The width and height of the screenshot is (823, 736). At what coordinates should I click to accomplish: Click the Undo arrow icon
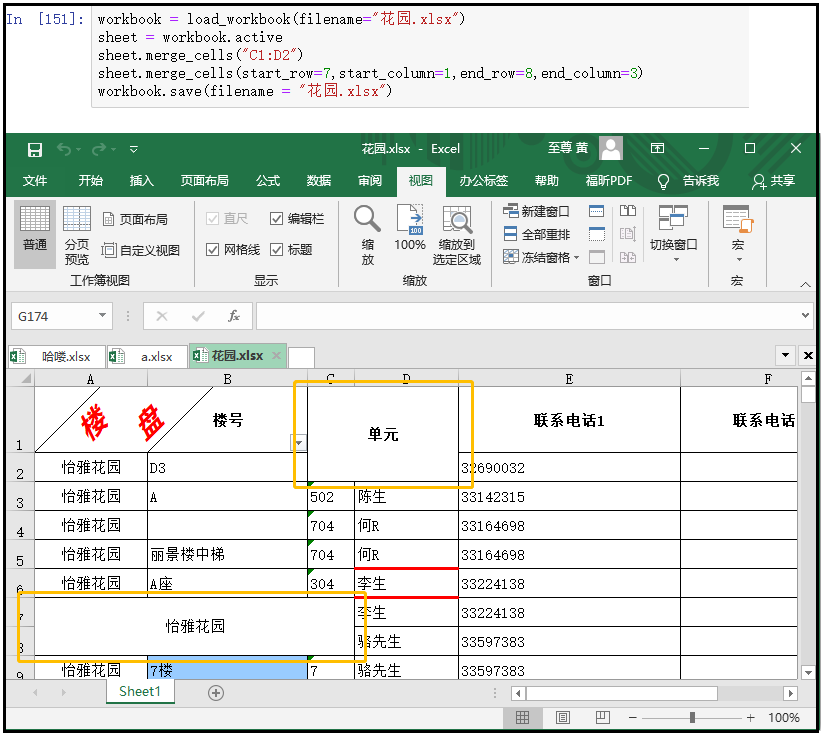pyautogui.click(x=64, y=150)
